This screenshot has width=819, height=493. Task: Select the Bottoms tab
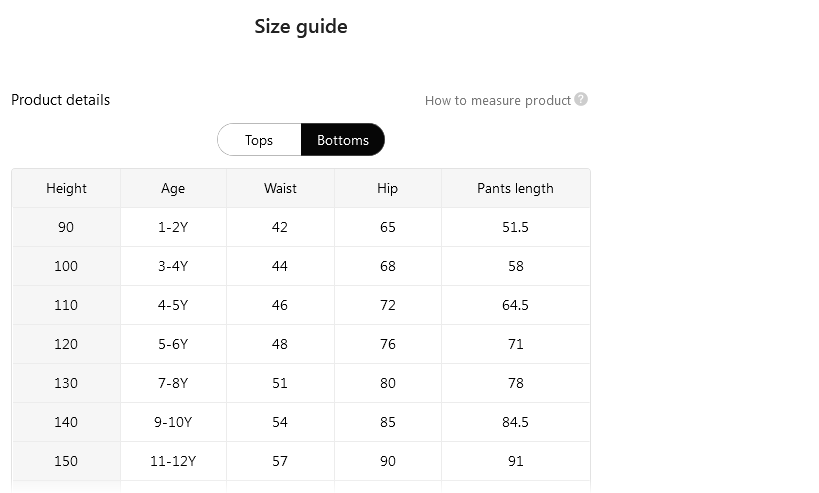click(343, 140)
